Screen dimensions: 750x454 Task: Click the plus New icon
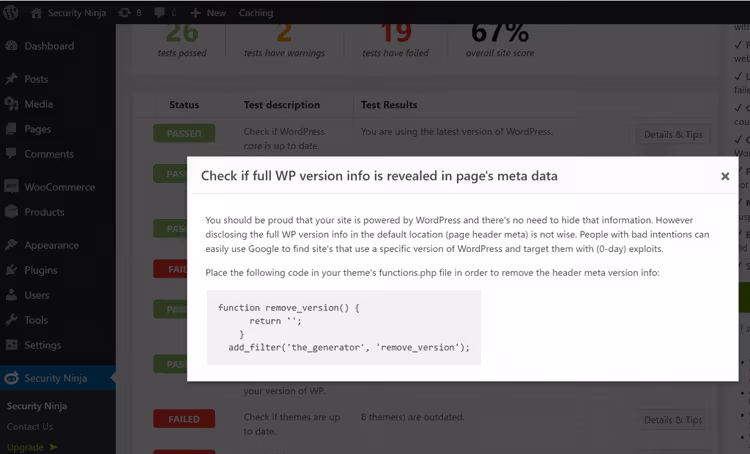[x=195, y=13]
